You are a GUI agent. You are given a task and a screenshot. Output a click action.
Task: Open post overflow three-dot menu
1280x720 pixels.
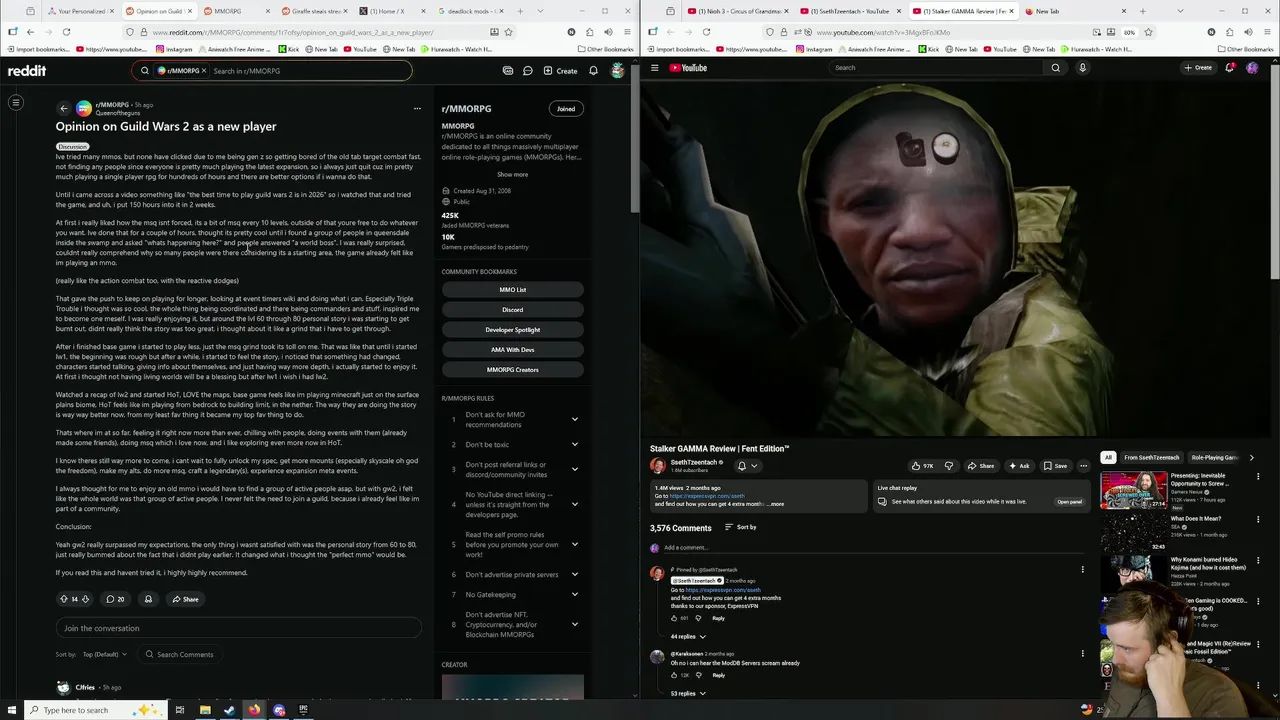(x=417, y=108)
